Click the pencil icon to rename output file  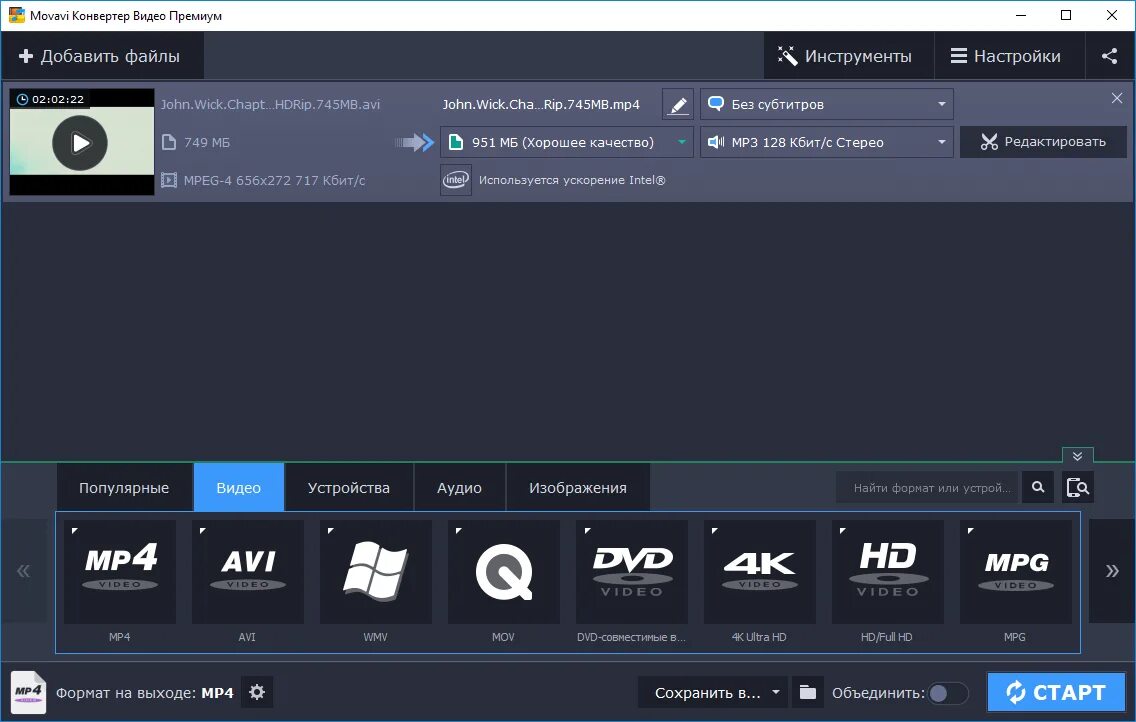[677, 104]
